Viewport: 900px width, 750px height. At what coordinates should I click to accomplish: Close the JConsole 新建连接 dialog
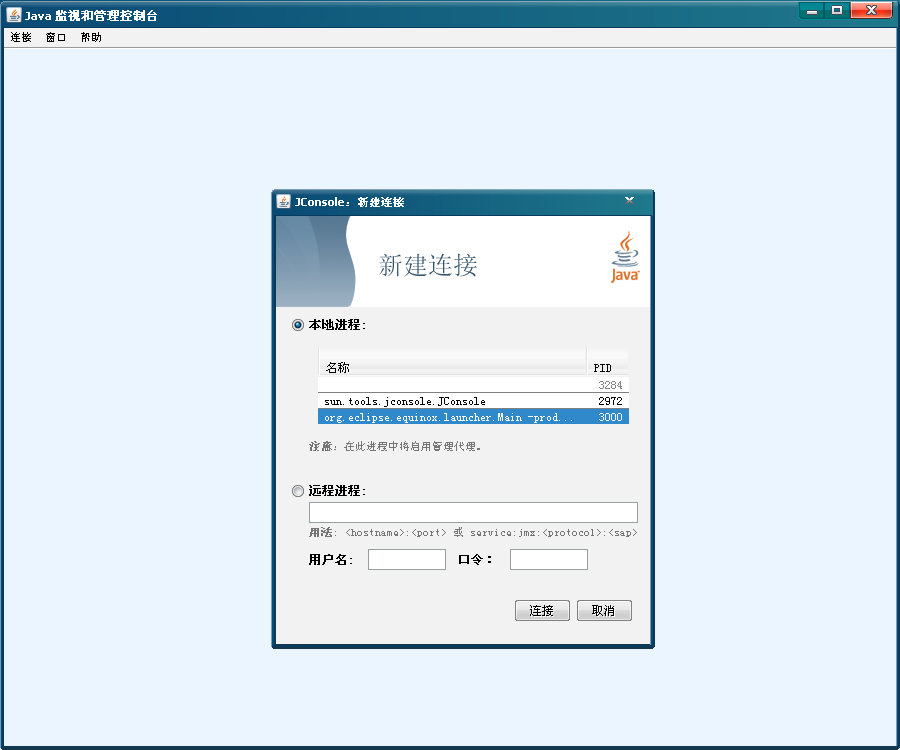[630, 200]
